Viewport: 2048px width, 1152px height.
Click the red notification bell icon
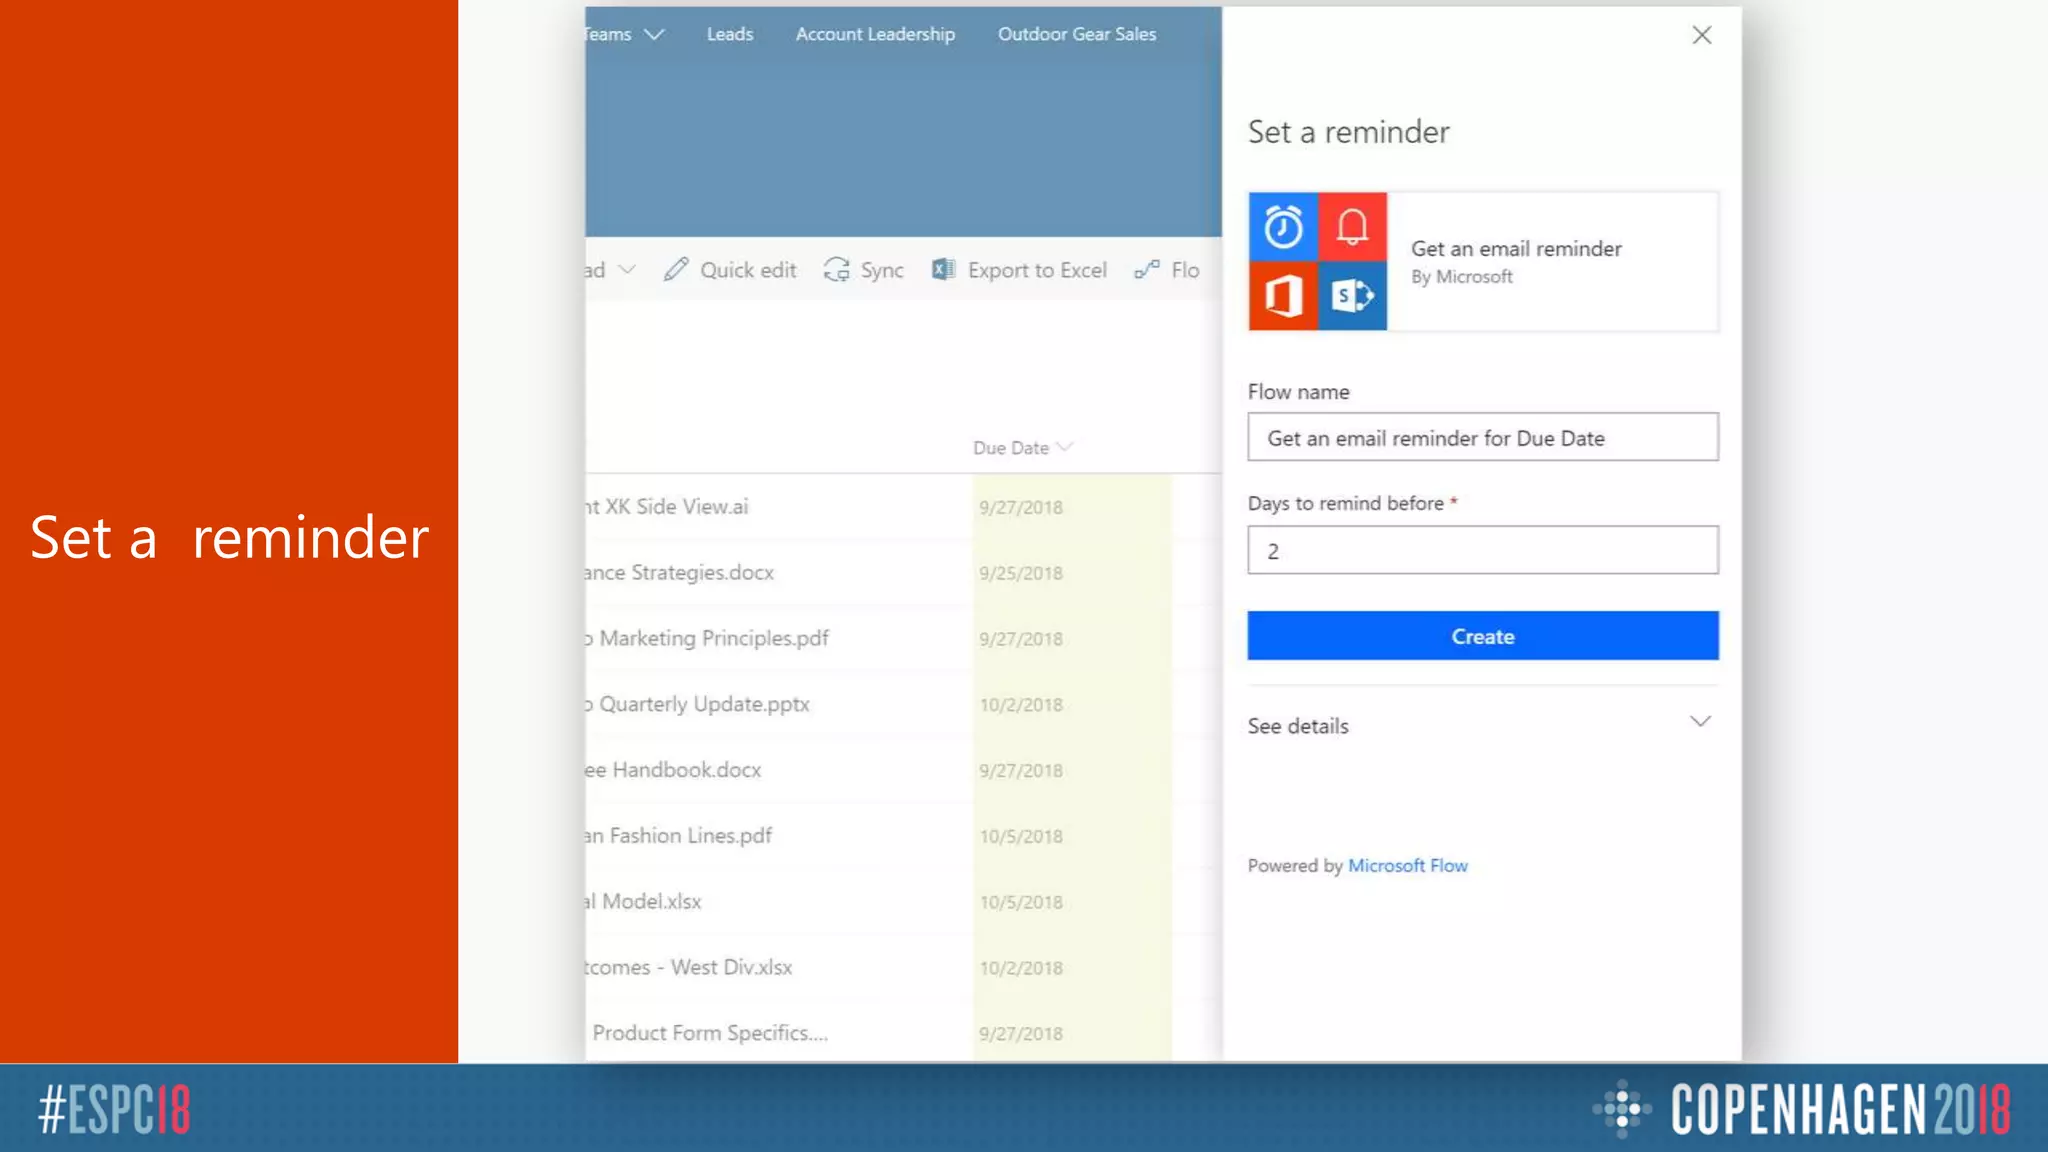(x=1352, y=227)
